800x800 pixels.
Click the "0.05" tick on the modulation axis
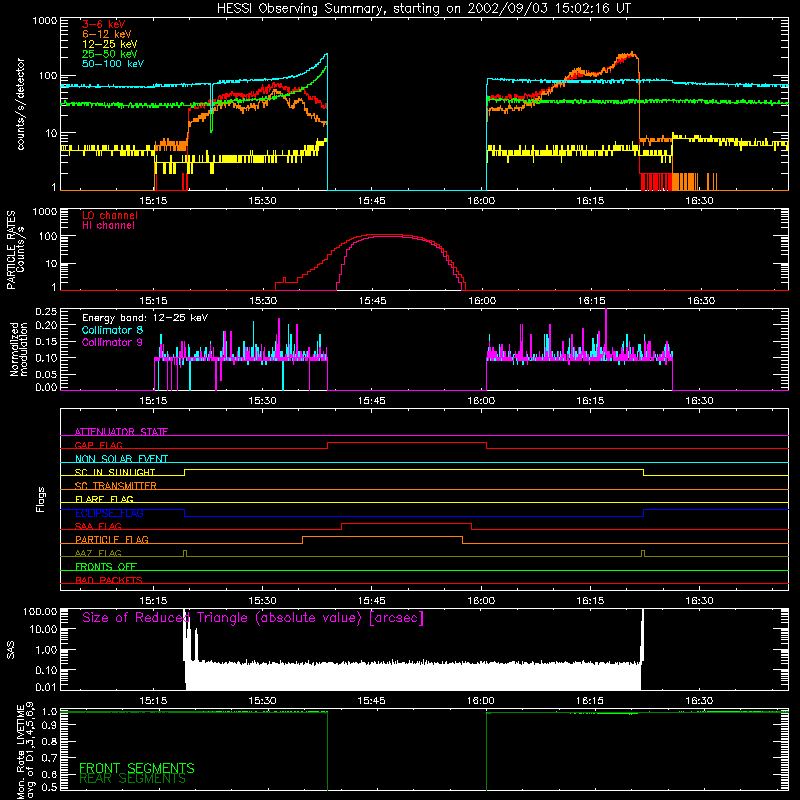tap(46, 374)
